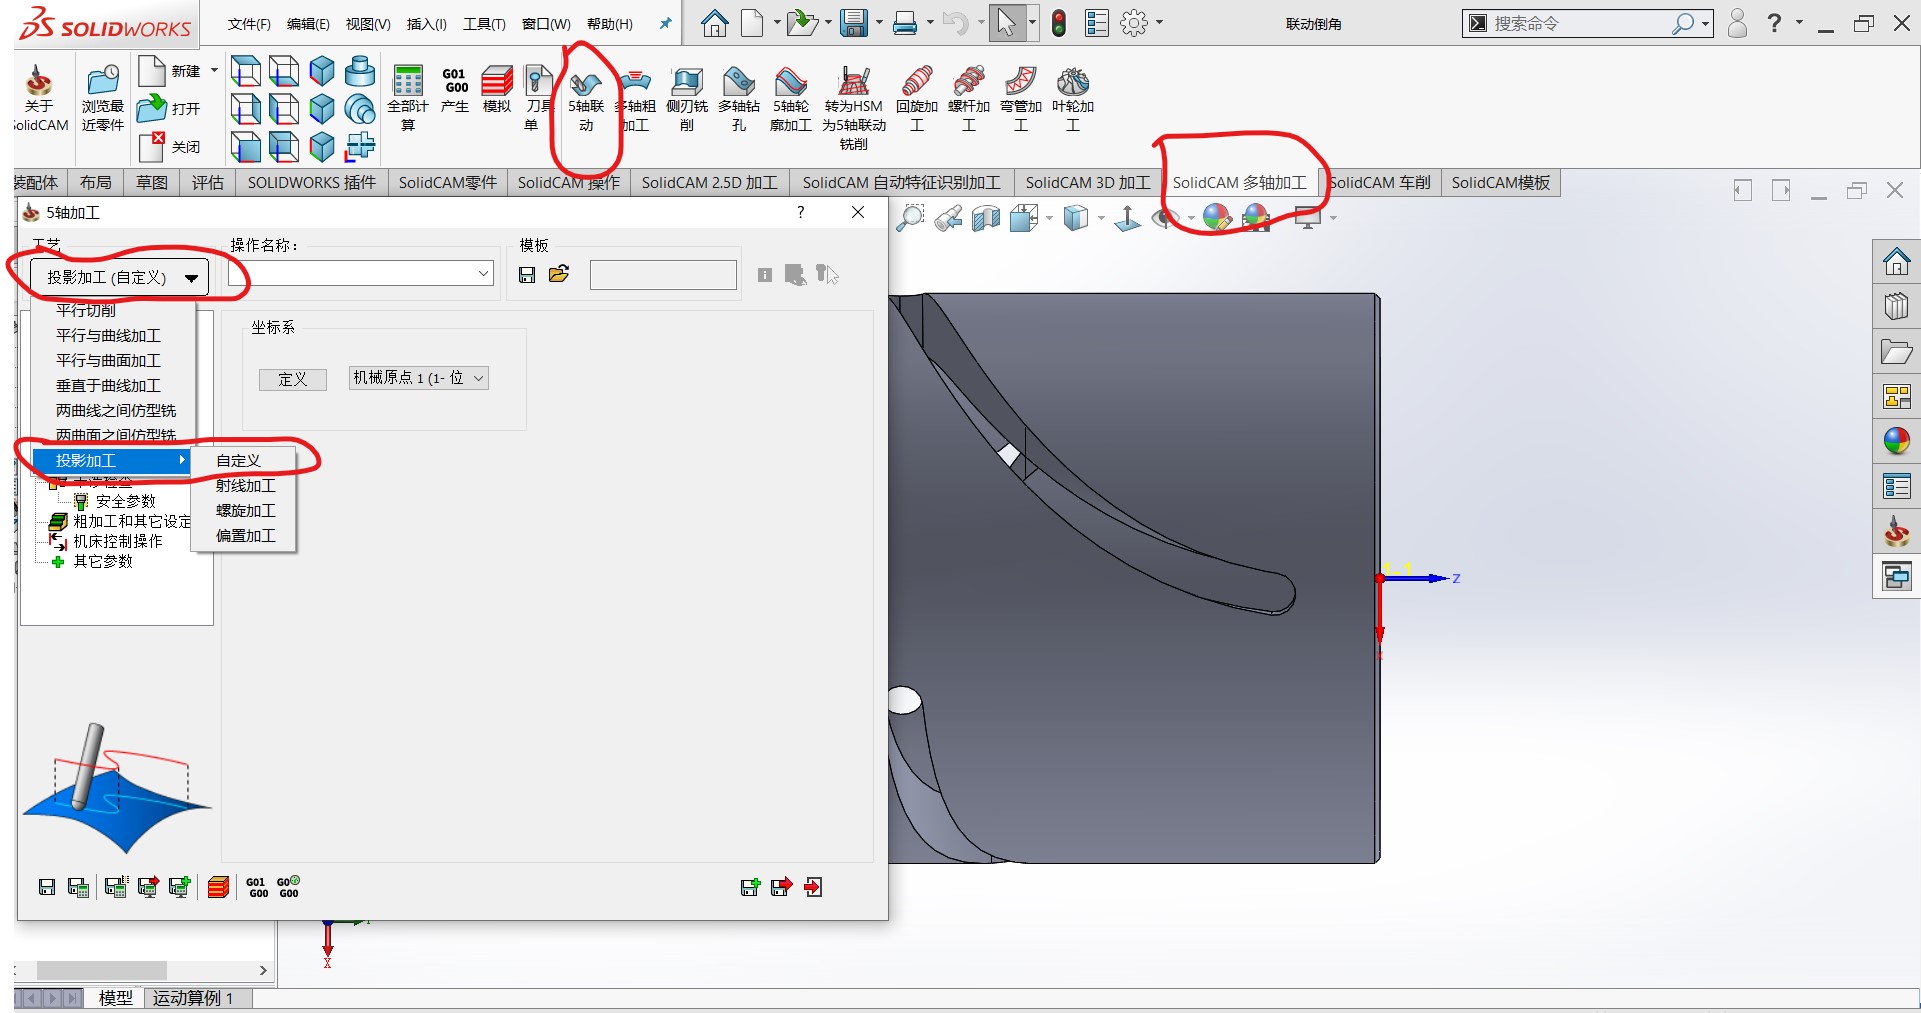Load template with the open-folder icon
The image size is (1921, 1013).
(559, 274)
